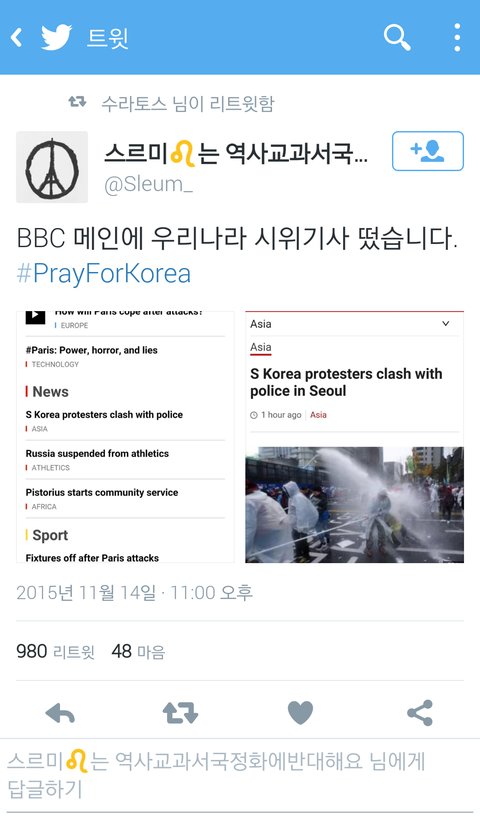Open the 980 리트윗 list
This screenshot has height=820, width=480.
click(55, 652)
